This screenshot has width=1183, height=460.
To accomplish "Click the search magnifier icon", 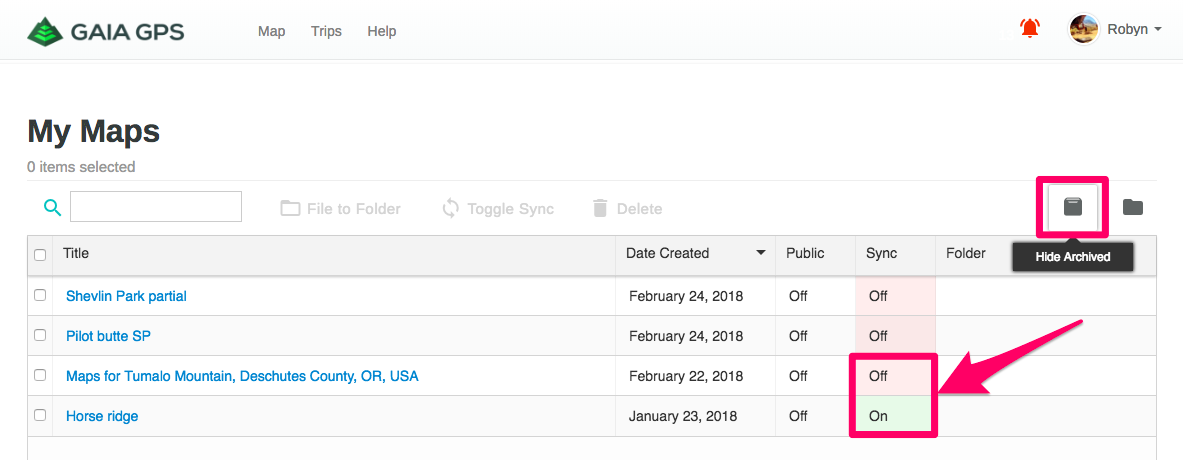I will point(52,208).
